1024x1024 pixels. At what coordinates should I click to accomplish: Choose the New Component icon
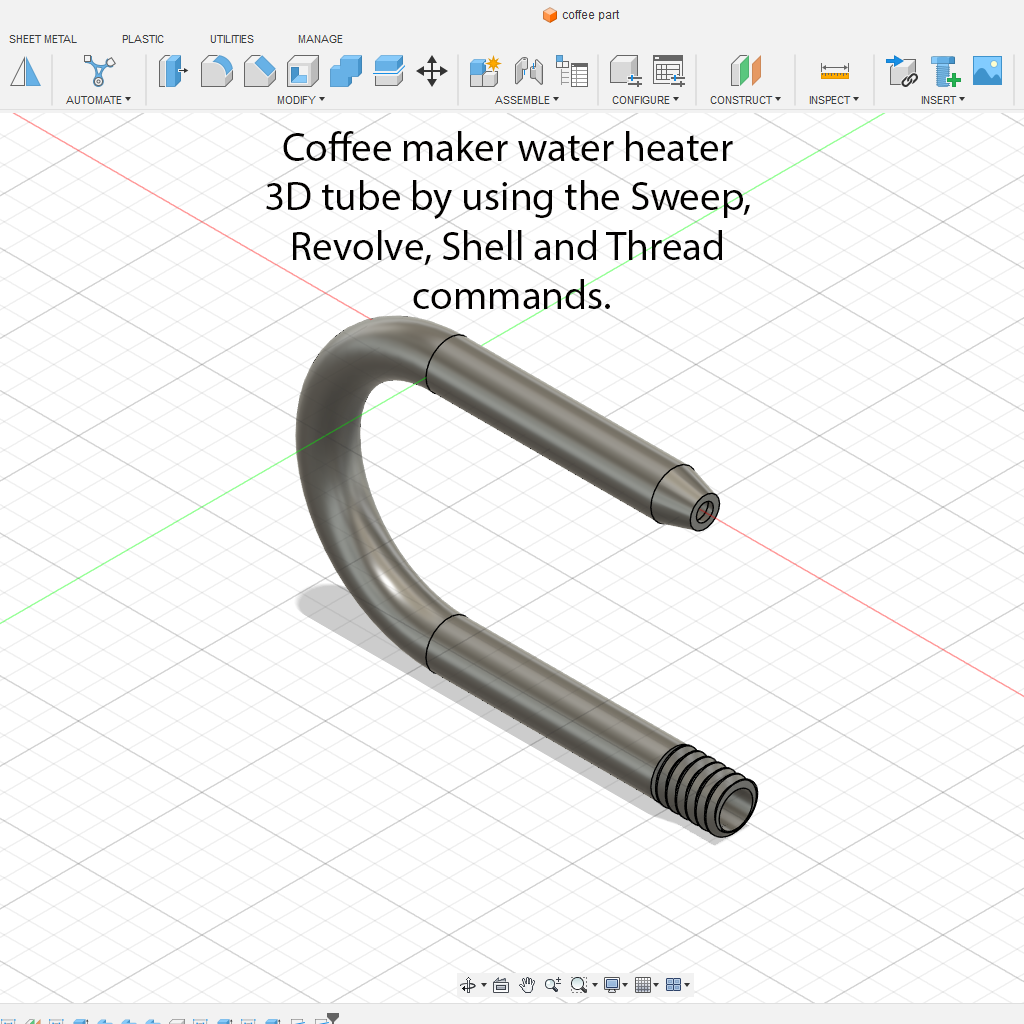tap(485, 71)
